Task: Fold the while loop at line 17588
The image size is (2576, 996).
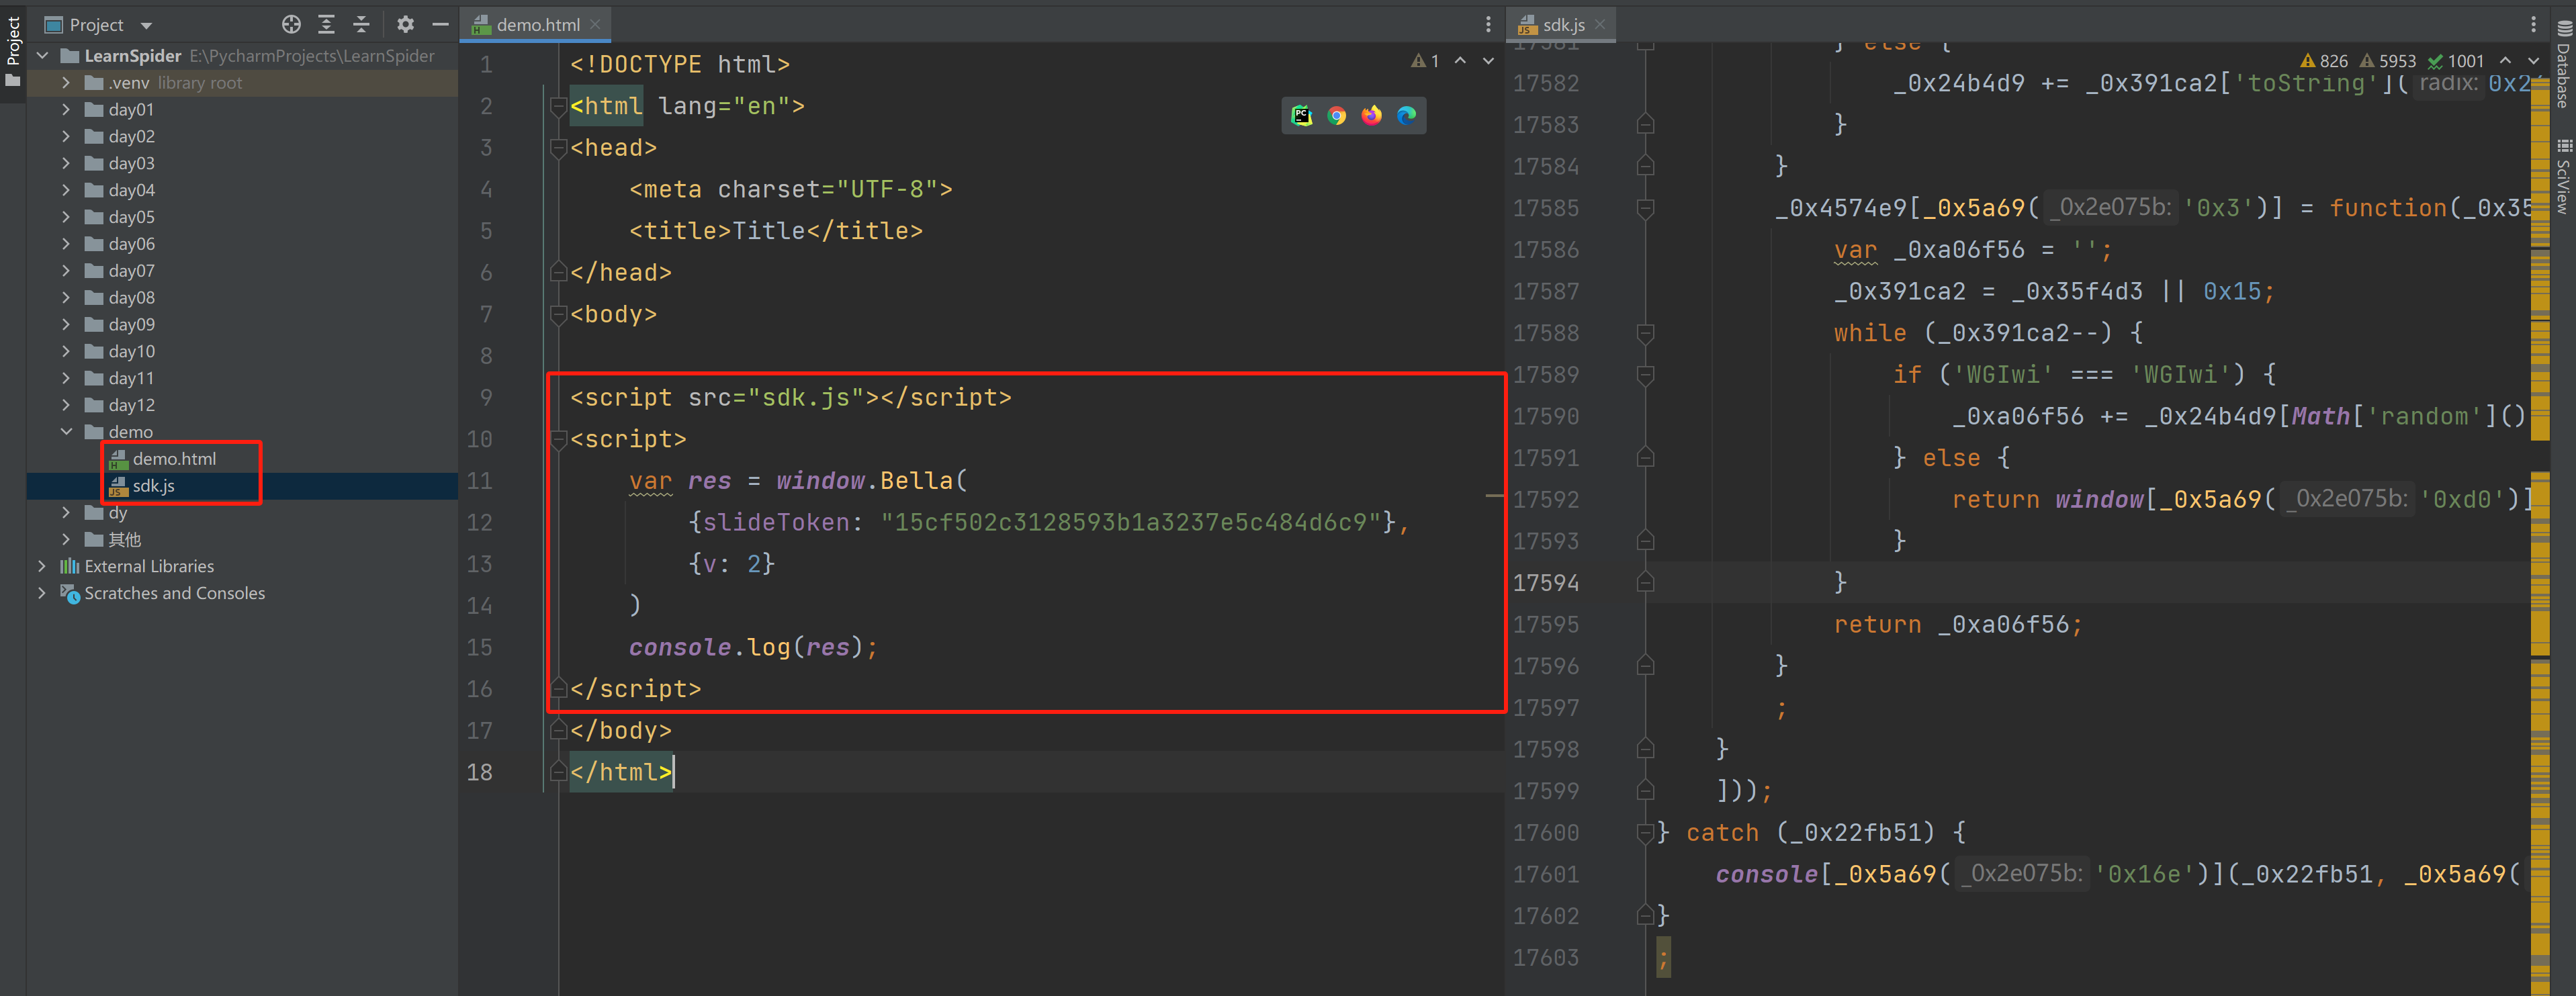Action: point(1645,333)
